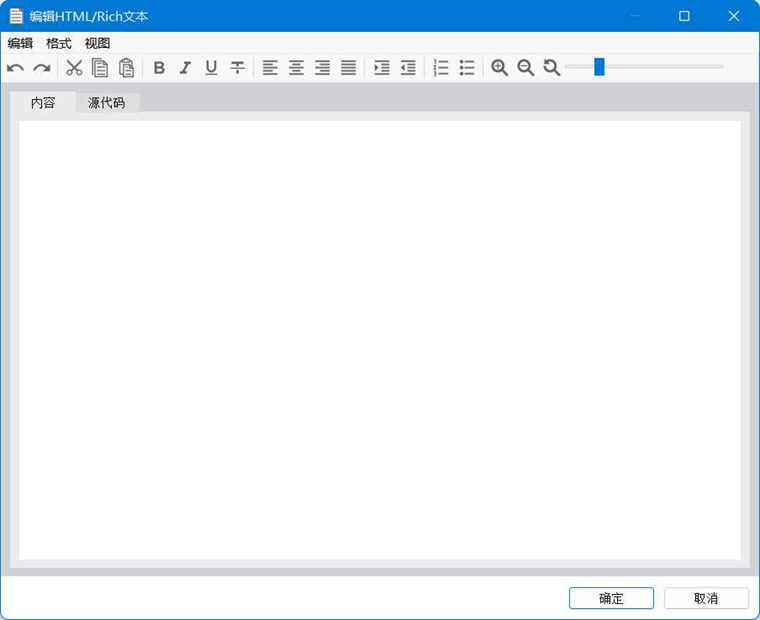Toggle bold formatting
Image resolution: width=760 pixels, height=620 pixels.
(159, 67)
